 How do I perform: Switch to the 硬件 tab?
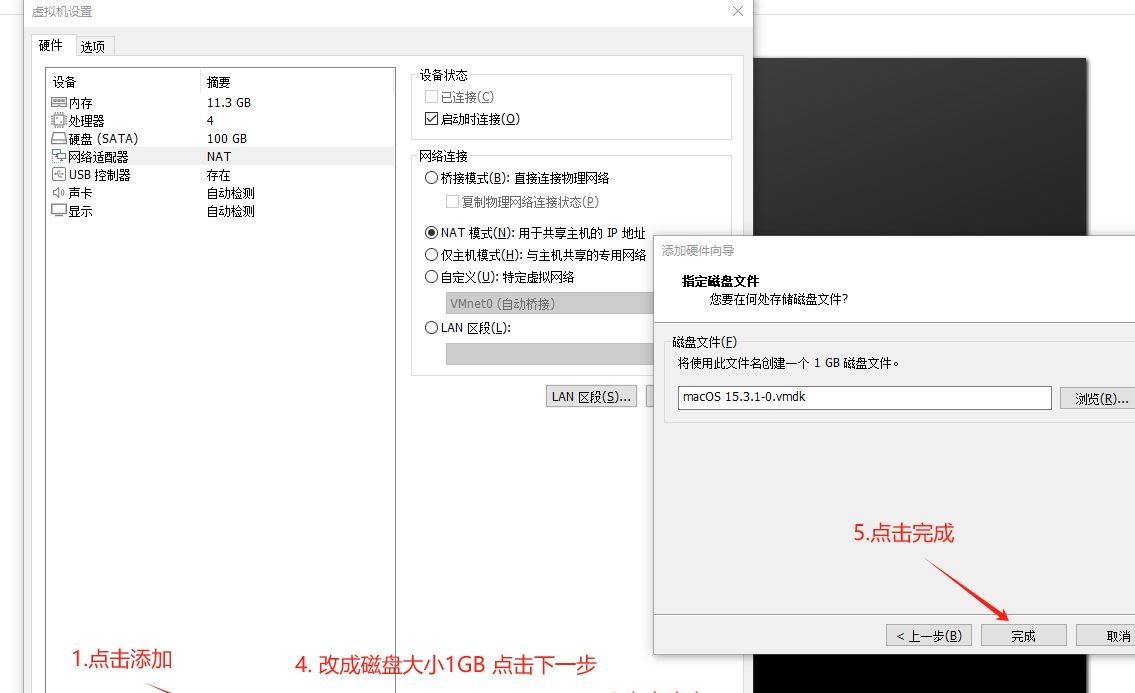pyautogui.click(x=51, y=45)
